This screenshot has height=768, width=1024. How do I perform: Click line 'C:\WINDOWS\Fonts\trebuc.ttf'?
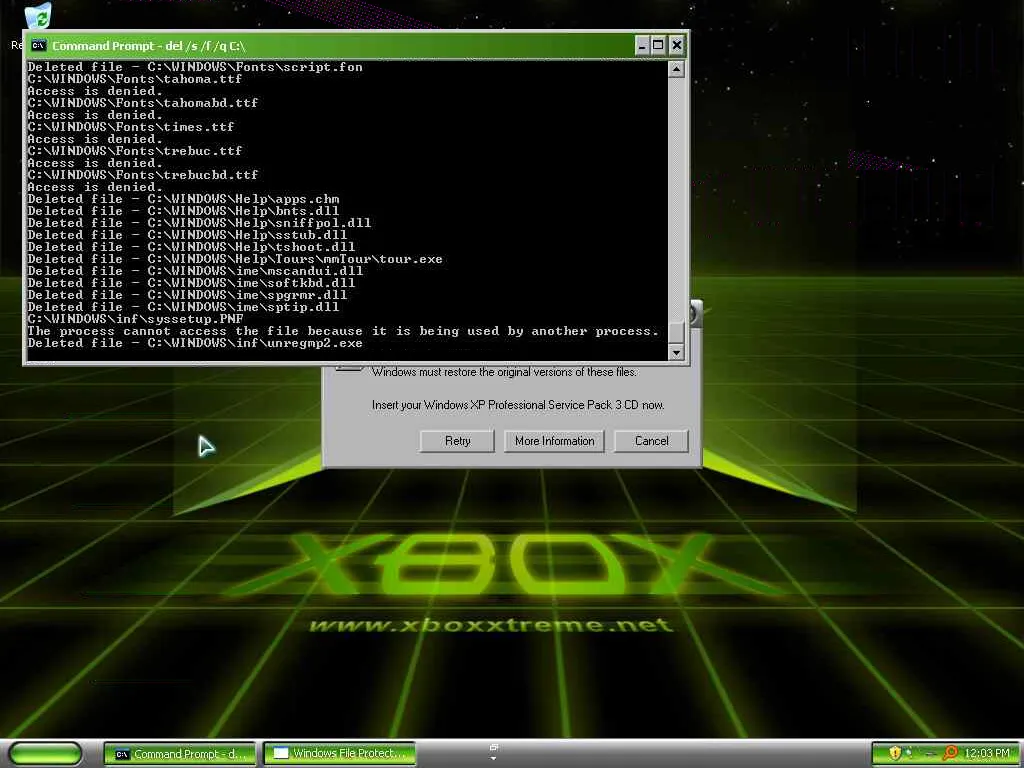(135, 151)
